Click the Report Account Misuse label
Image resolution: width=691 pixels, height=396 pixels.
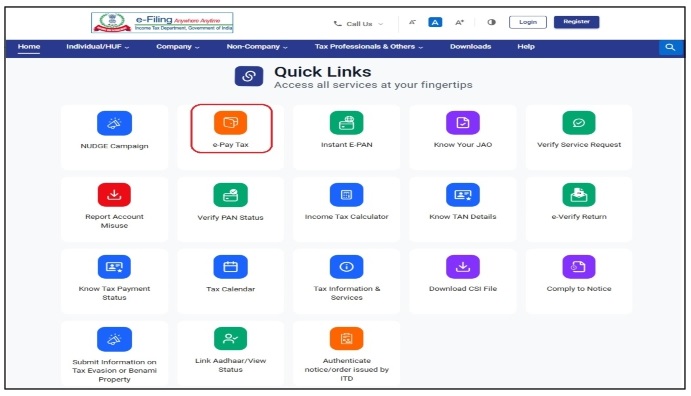[x=114, y=221]
